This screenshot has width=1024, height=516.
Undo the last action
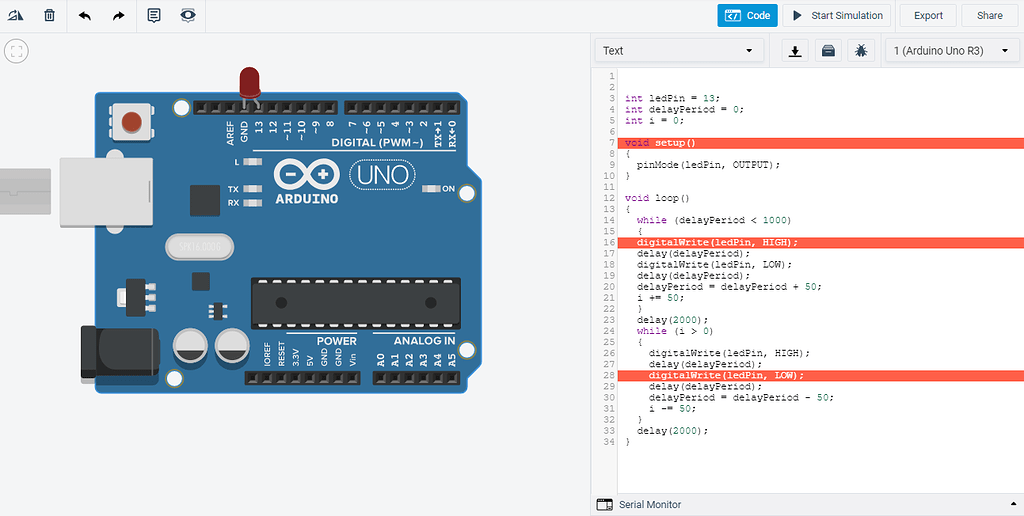(85, 16)
